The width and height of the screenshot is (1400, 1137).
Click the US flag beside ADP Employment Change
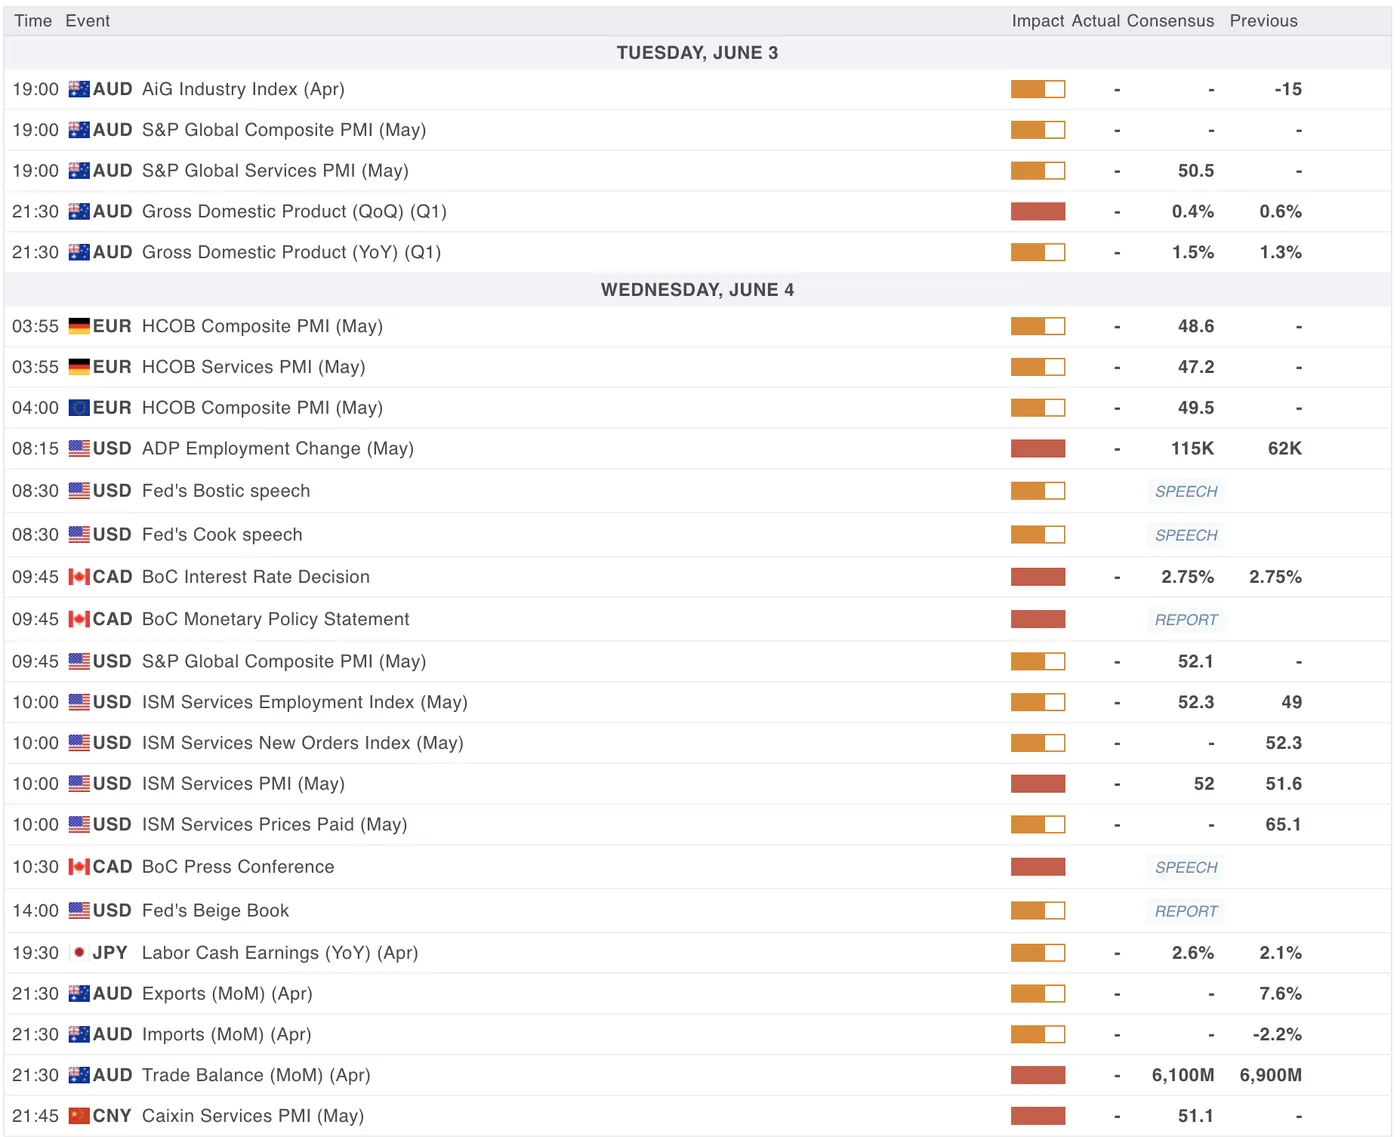pos(79,449)
